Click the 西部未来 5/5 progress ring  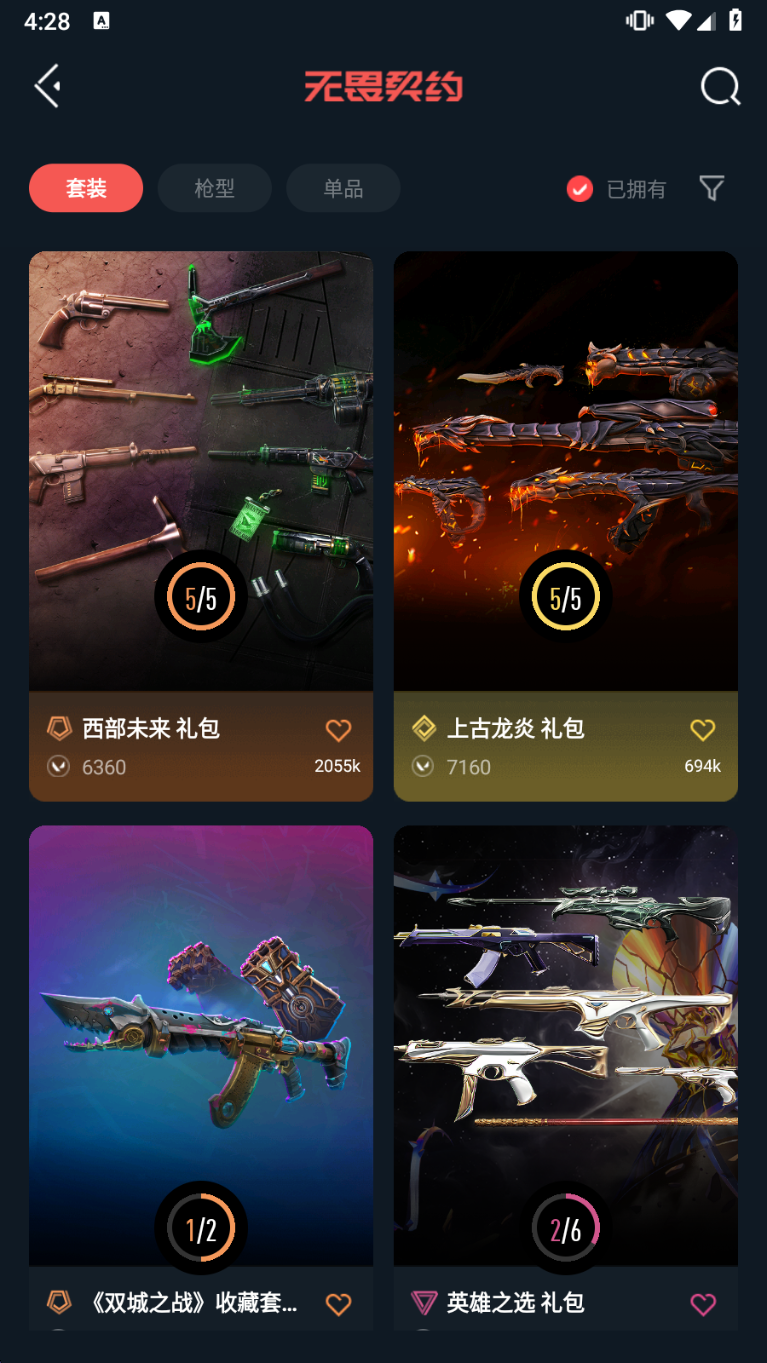pyautogui.click(x=201, y=598)
